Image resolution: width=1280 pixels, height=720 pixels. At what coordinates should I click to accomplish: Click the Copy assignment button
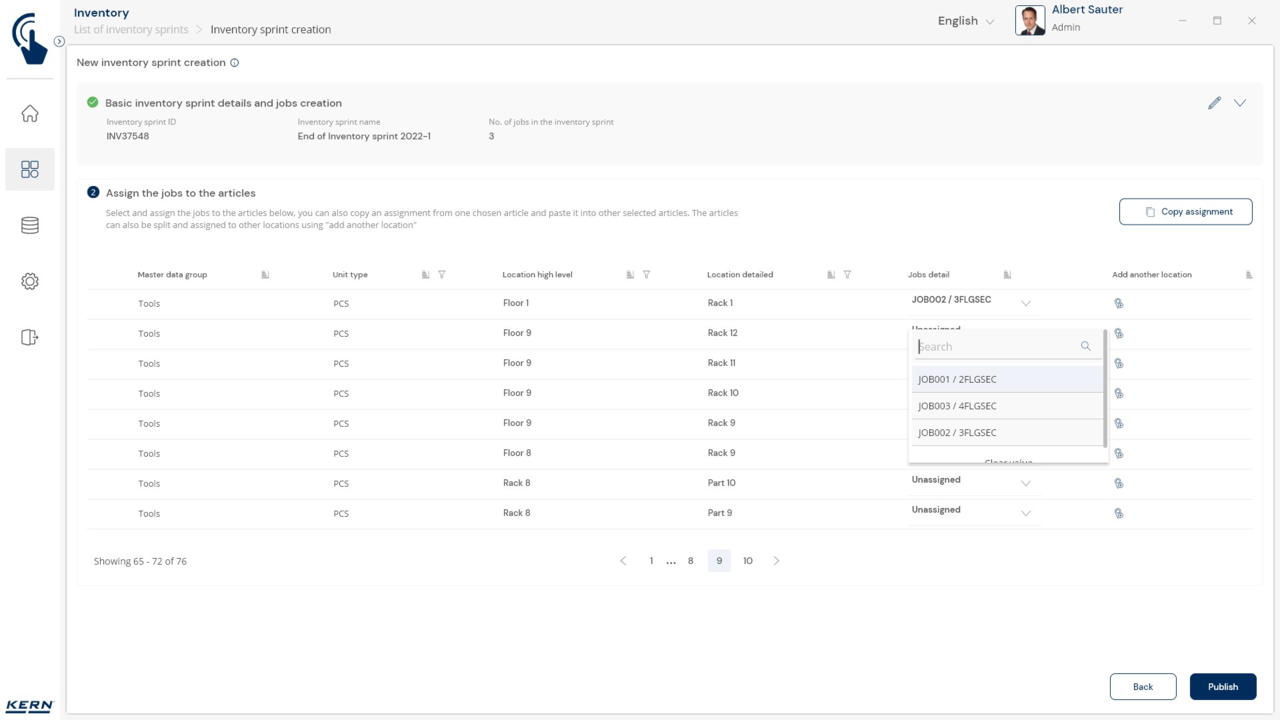pyautogui.click(x=1185, y=212)
